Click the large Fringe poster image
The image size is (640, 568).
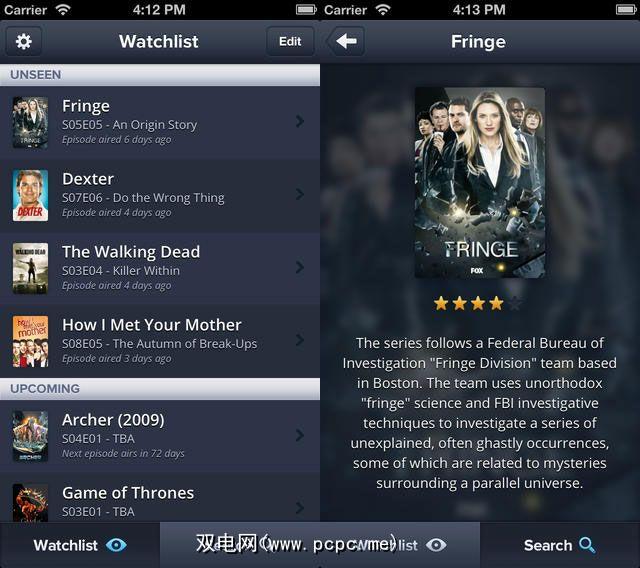pyautogui.click(x=480, y=183)
